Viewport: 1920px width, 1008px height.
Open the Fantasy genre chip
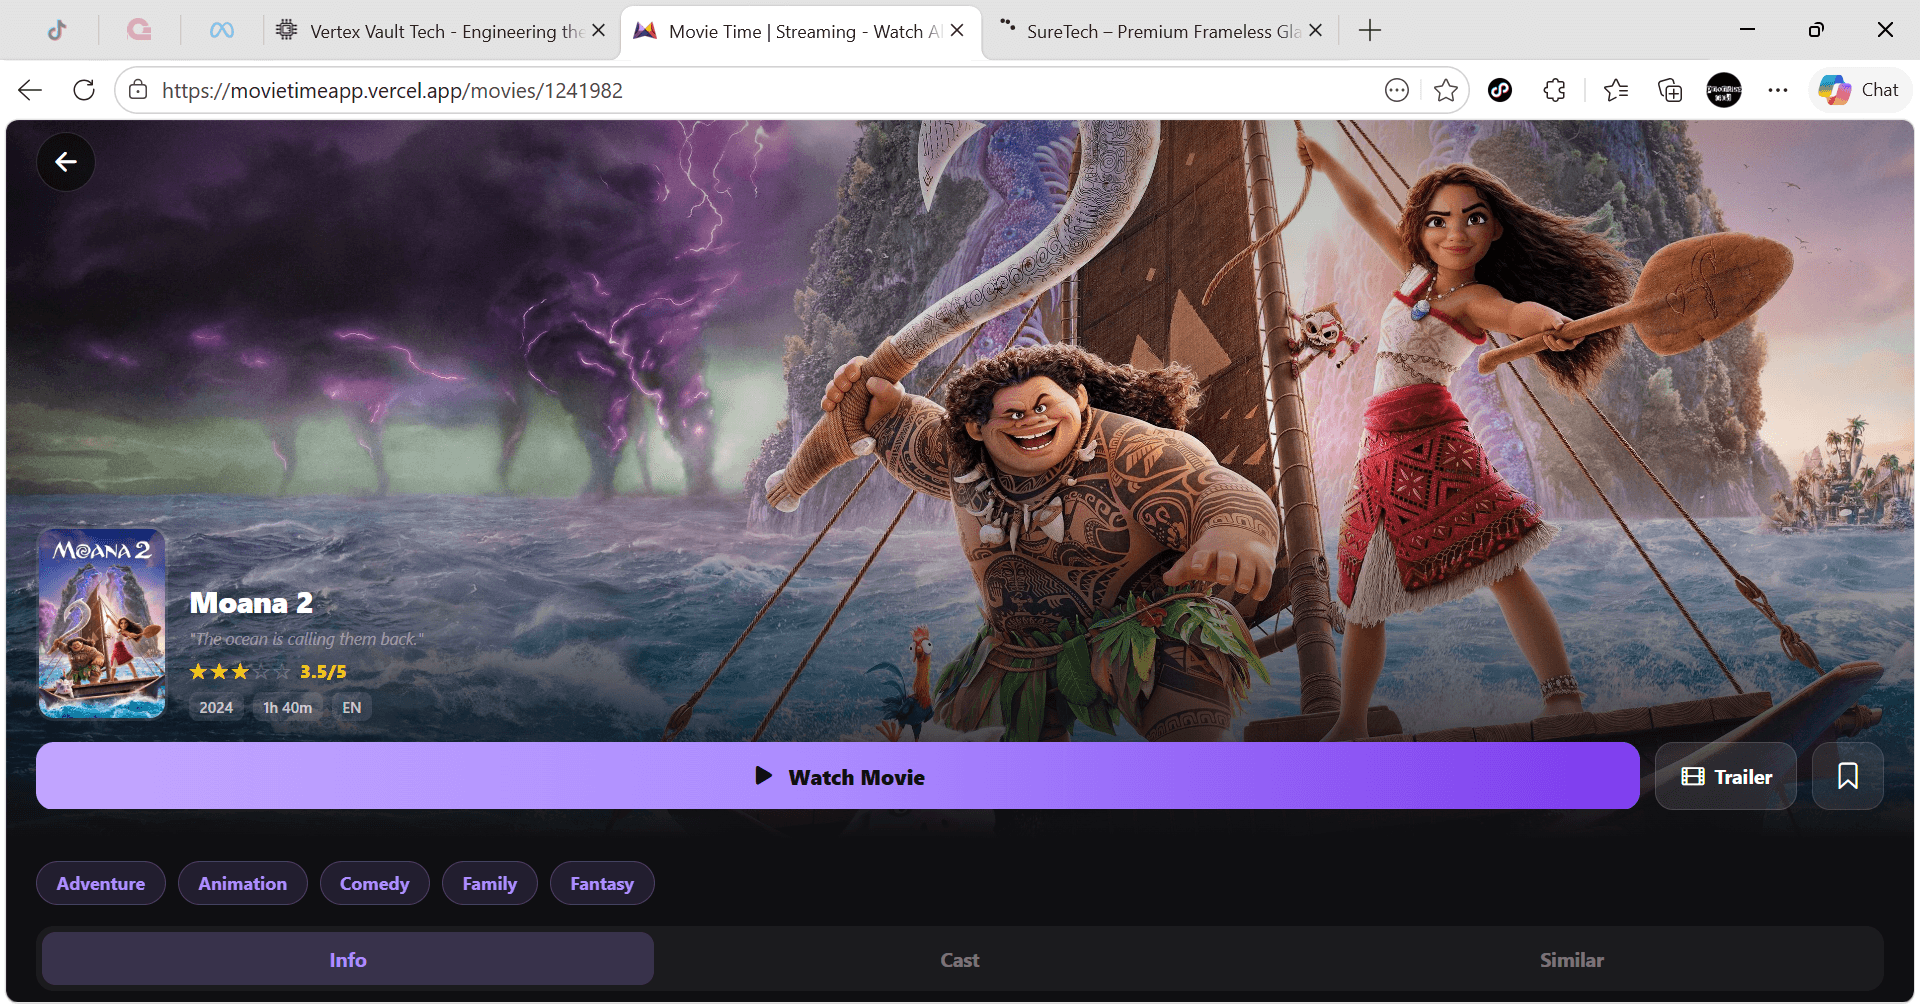602,883
